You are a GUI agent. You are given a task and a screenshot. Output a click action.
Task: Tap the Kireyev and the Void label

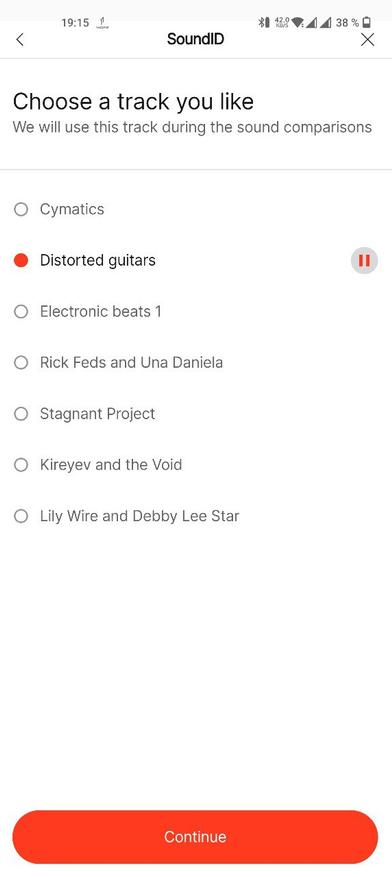tap(111, 465)
